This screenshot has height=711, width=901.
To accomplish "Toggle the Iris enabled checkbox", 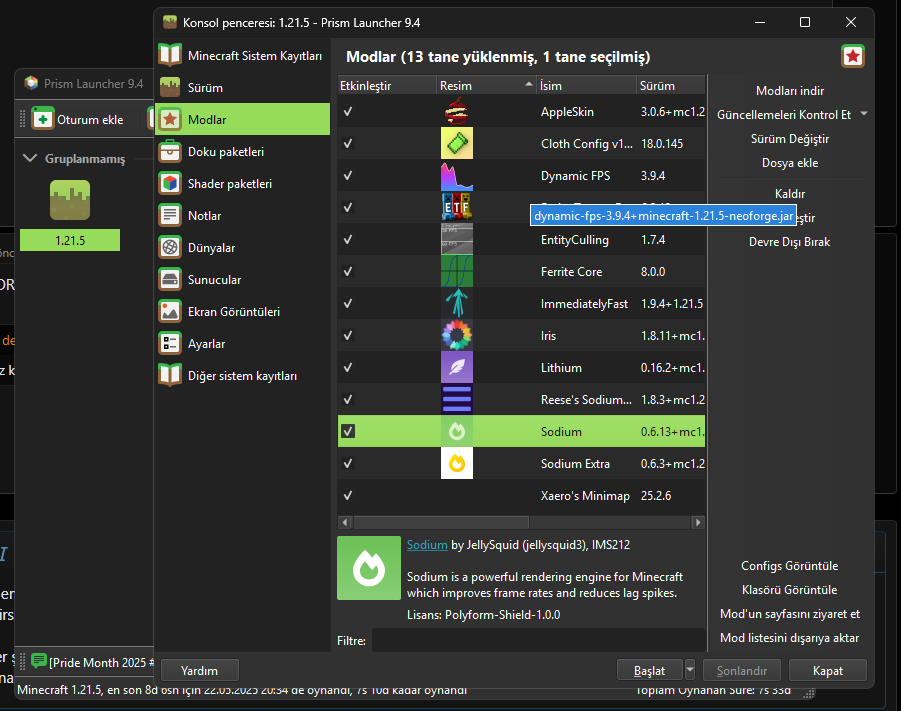I will tap(348, 335).
